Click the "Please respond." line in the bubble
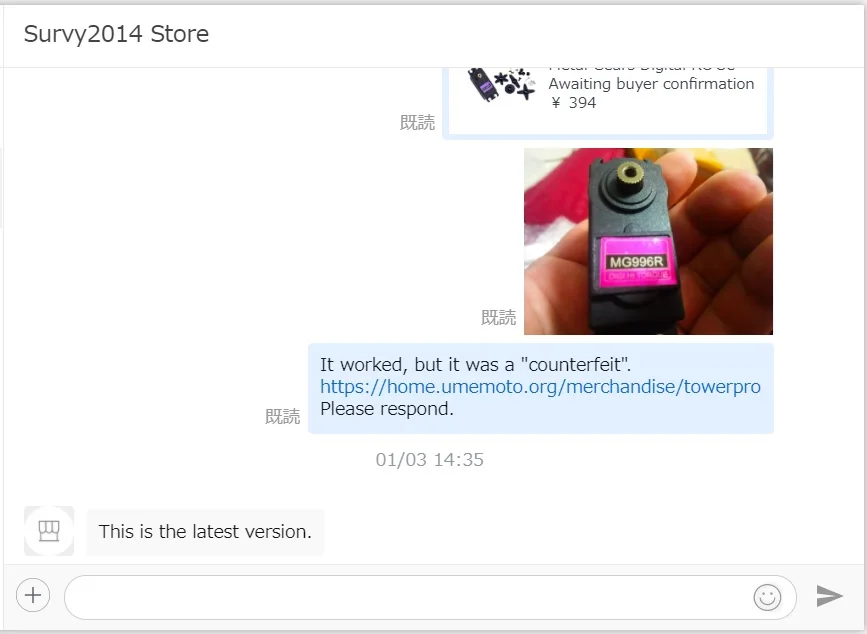The height and width of the screenshot is (634, 867). pos(387,409)
